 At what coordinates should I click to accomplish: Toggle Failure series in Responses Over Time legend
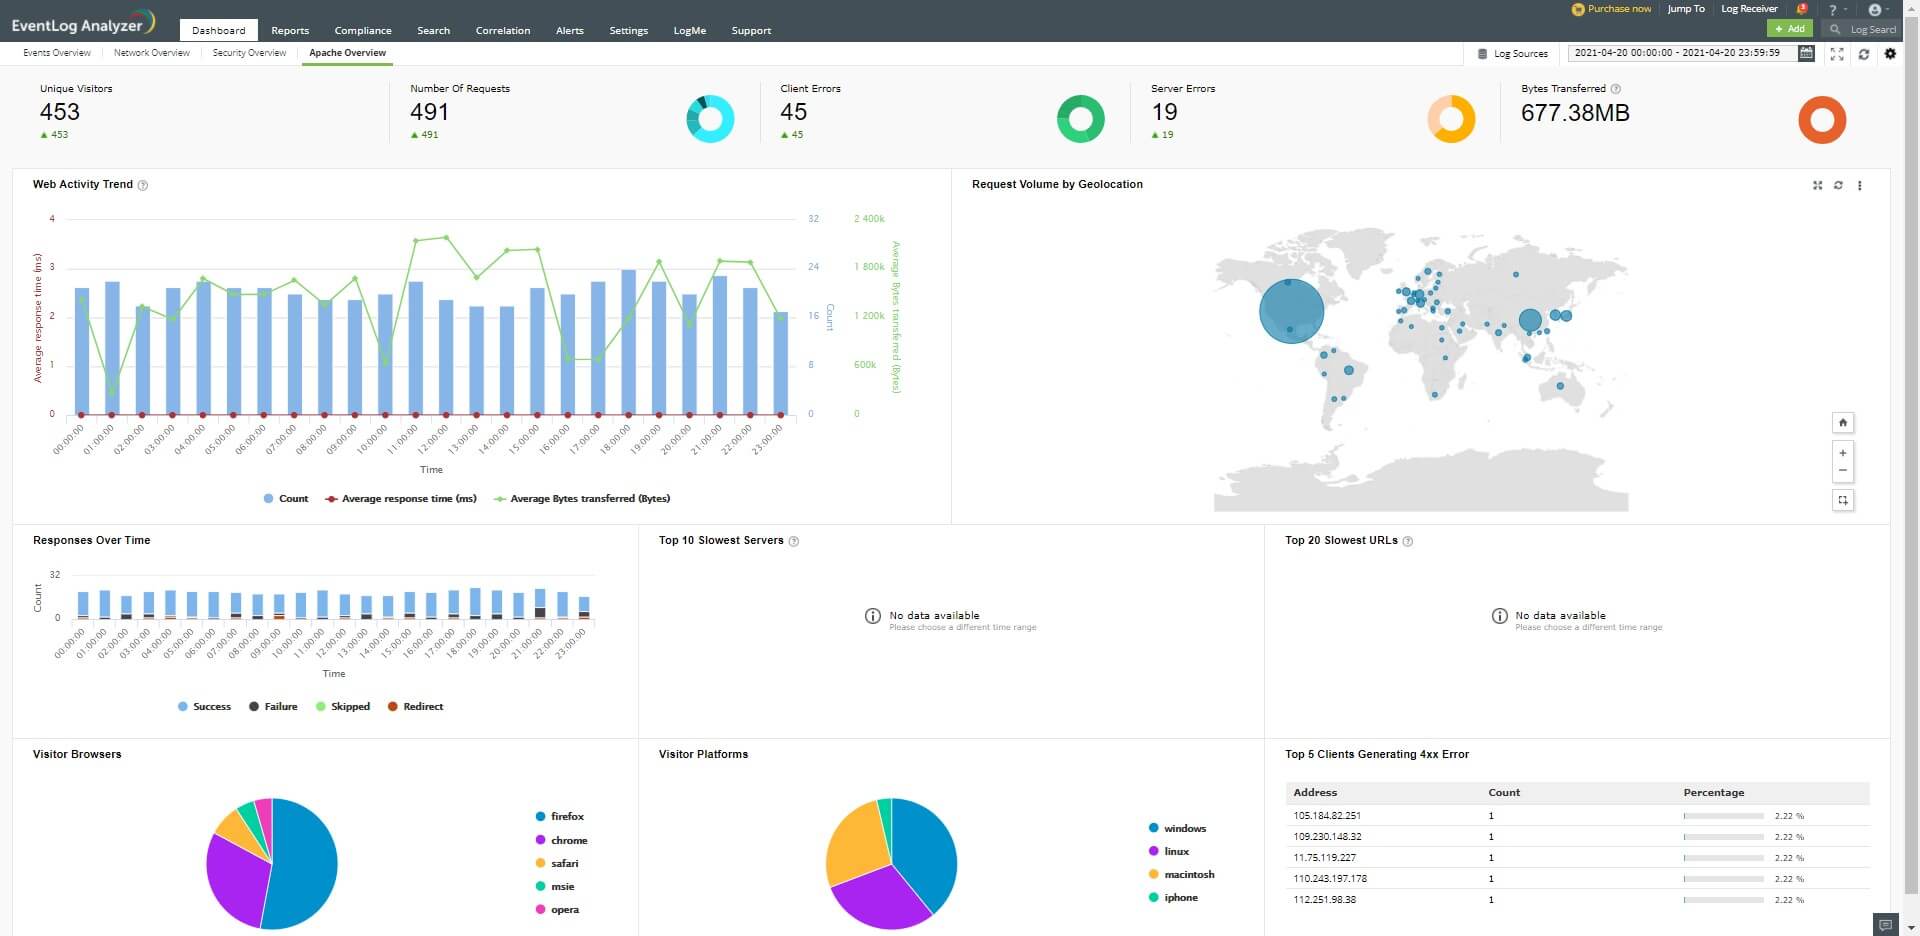[x=273, y=706]
